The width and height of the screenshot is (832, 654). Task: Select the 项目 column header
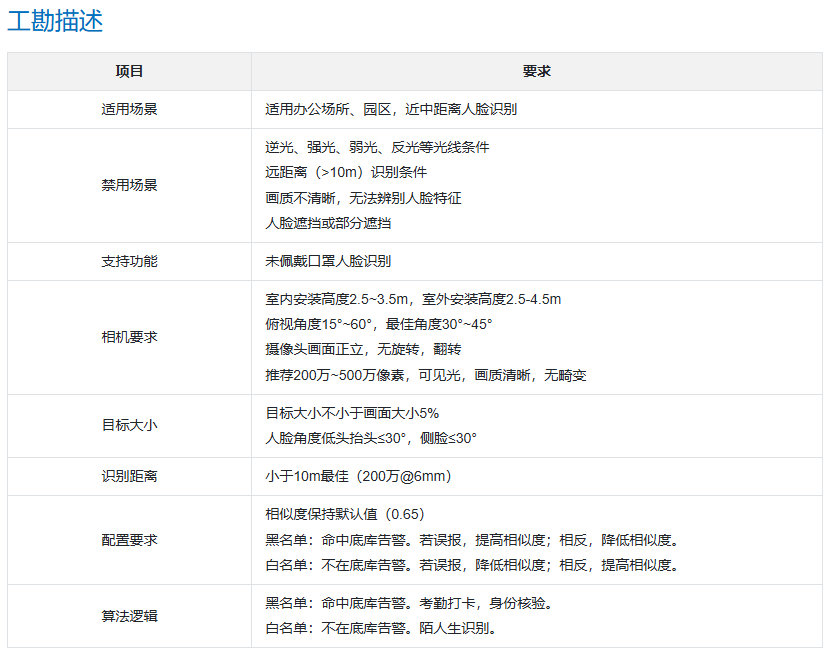pos(129,71)
